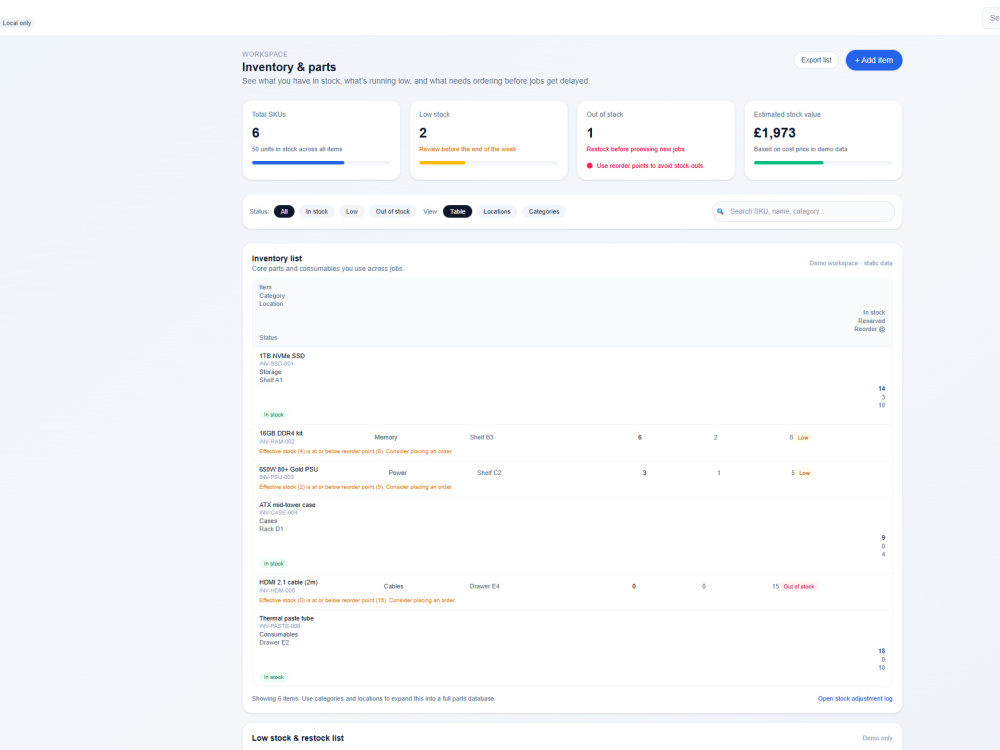The width and height of the screenshot is (1000, 750).
Task: Click the Status column header
Action: (x=268, y=338)
